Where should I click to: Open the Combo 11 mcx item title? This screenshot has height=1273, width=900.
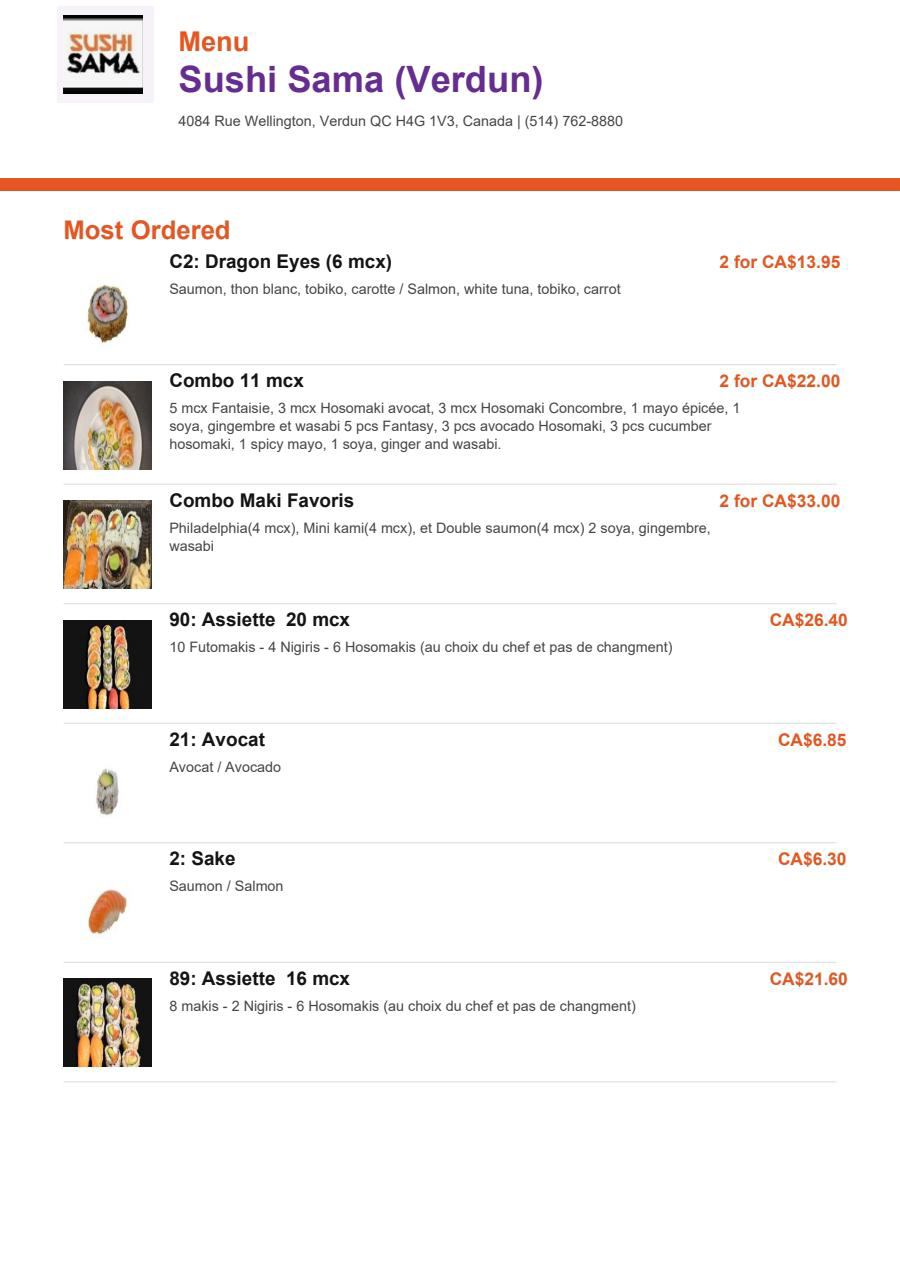pyautogui.click(x=237, y=381)
